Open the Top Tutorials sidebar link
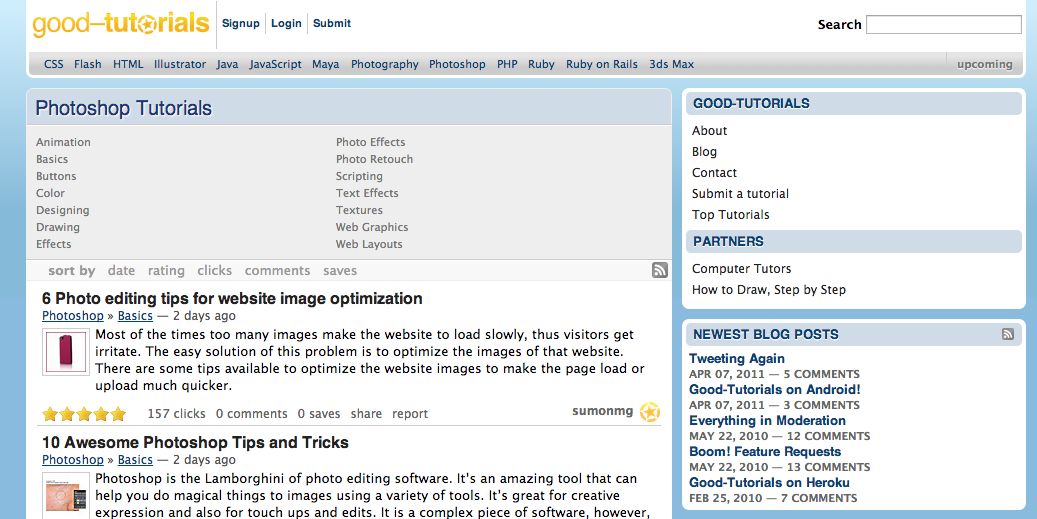The width and height of the screenshot is (1037, 519). 731,215
